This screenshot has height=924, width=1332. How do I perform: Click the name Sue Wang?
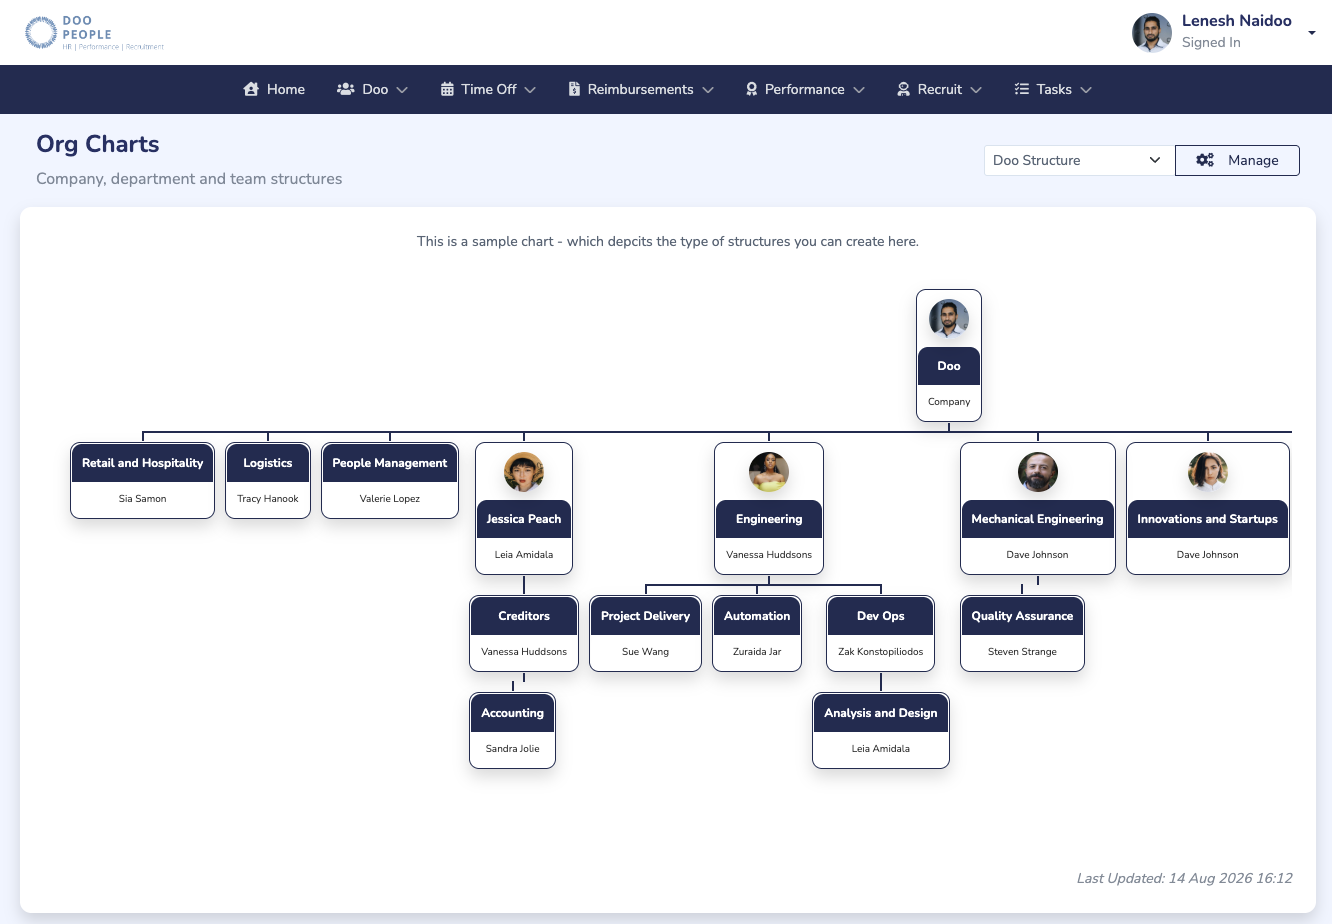point(646,651)
